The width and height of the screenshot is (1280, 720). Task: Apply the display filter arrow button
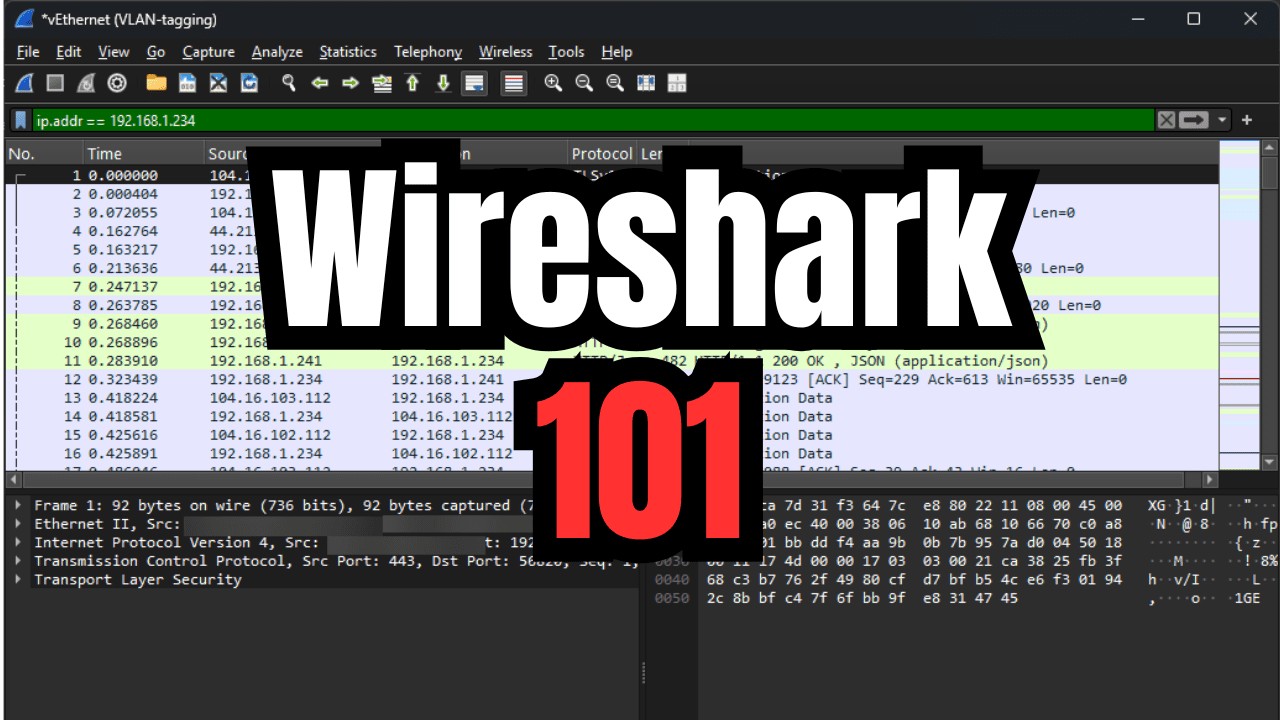[1194, 120]
